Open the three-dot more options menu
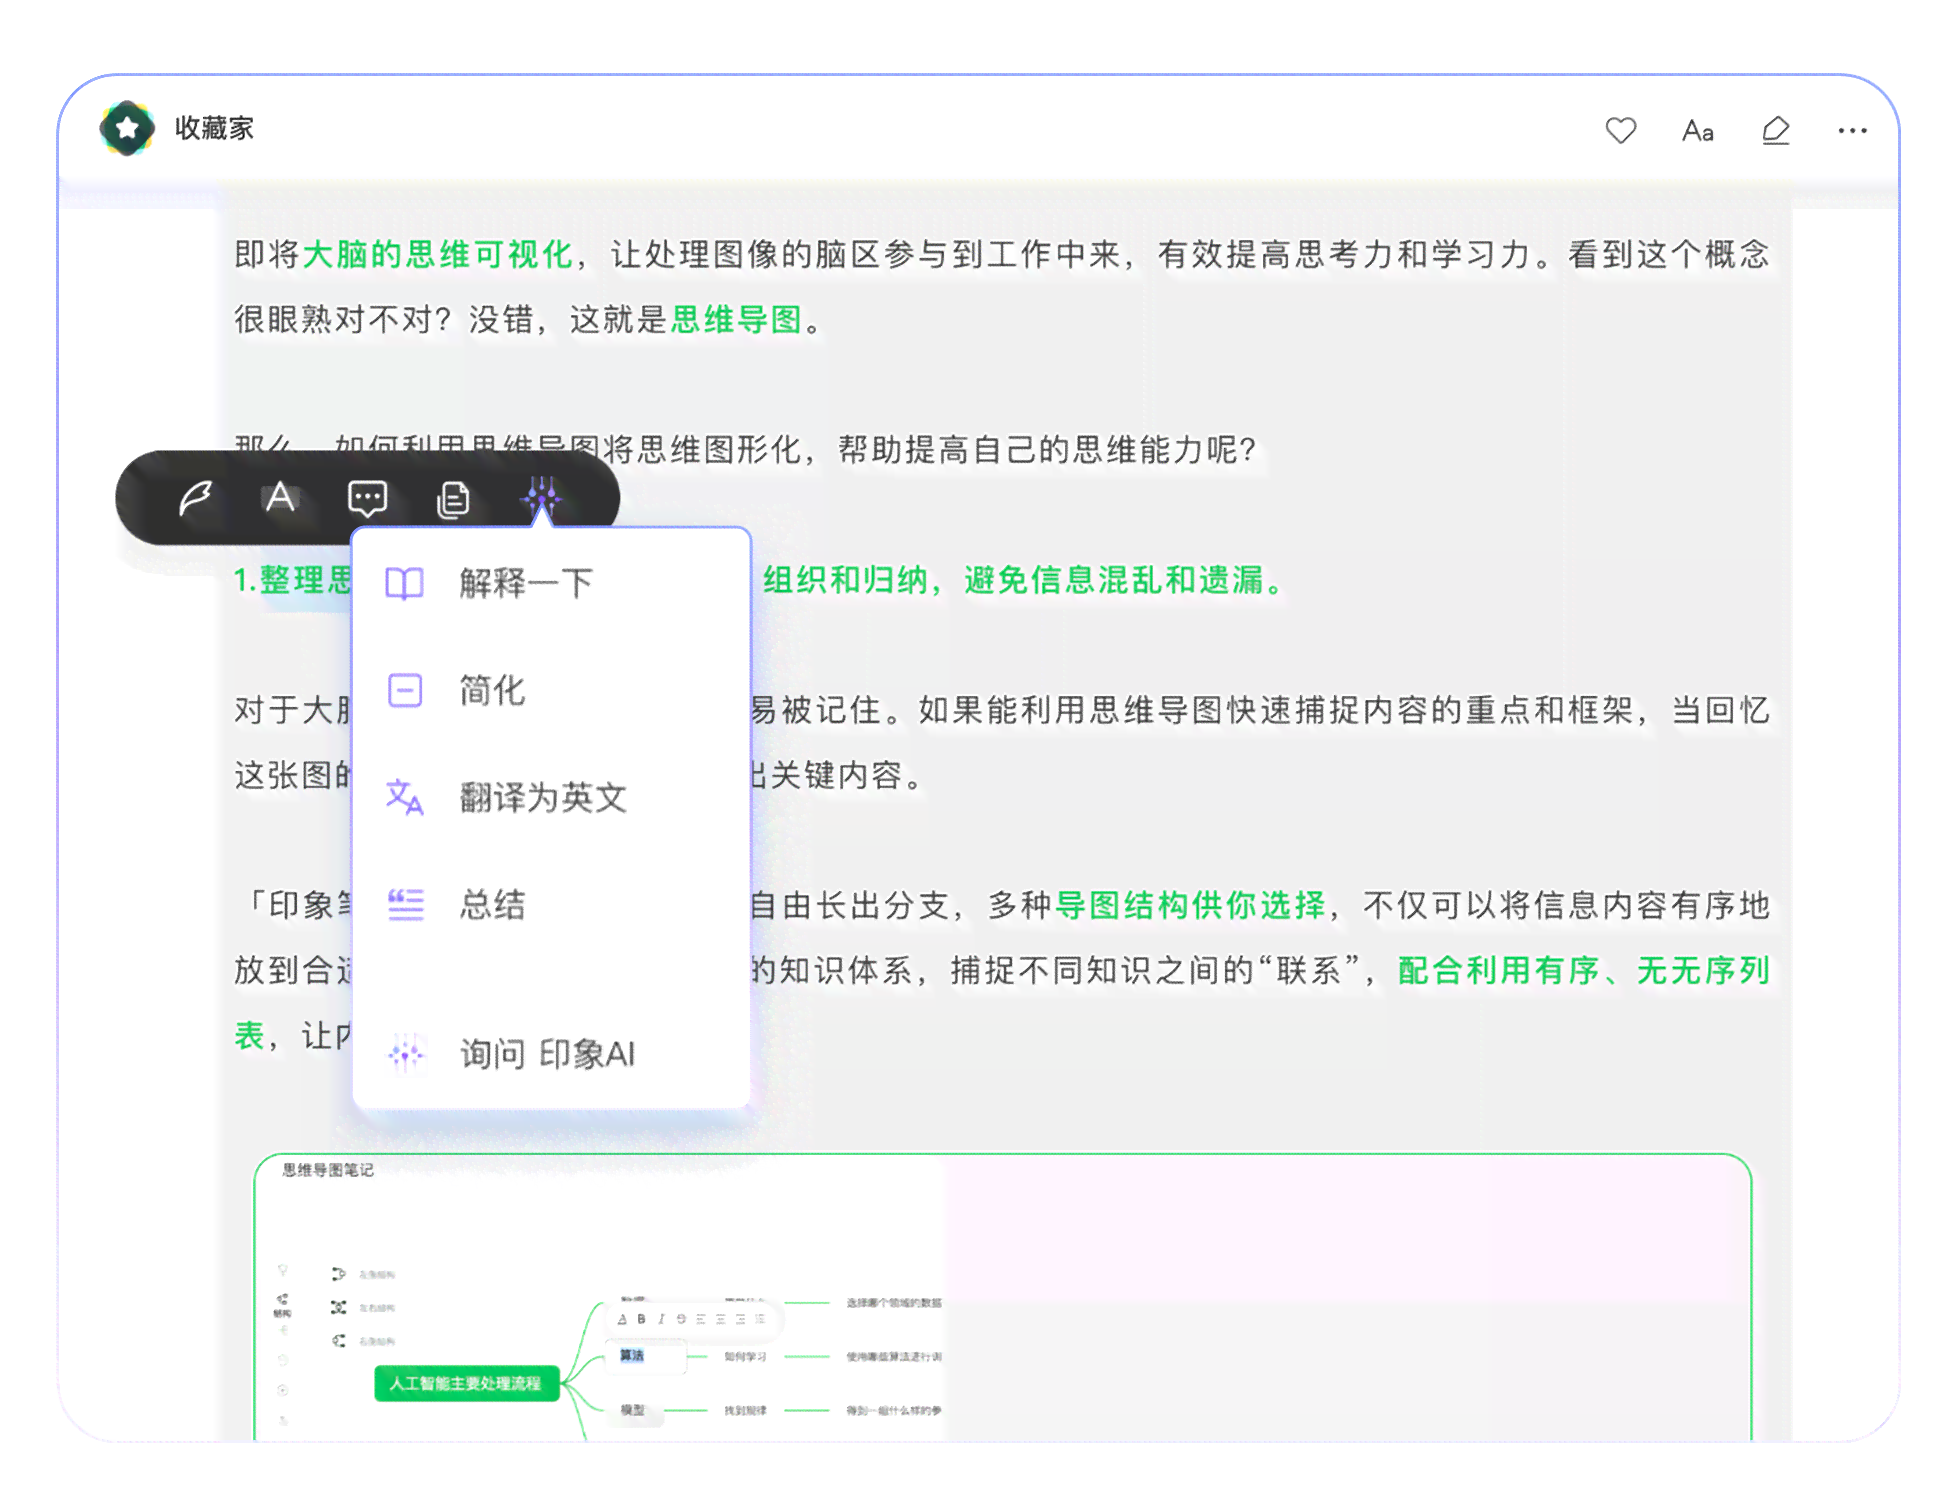Image resolution: width=1957 pixels, height=1496 pixels. point(1852,130)
